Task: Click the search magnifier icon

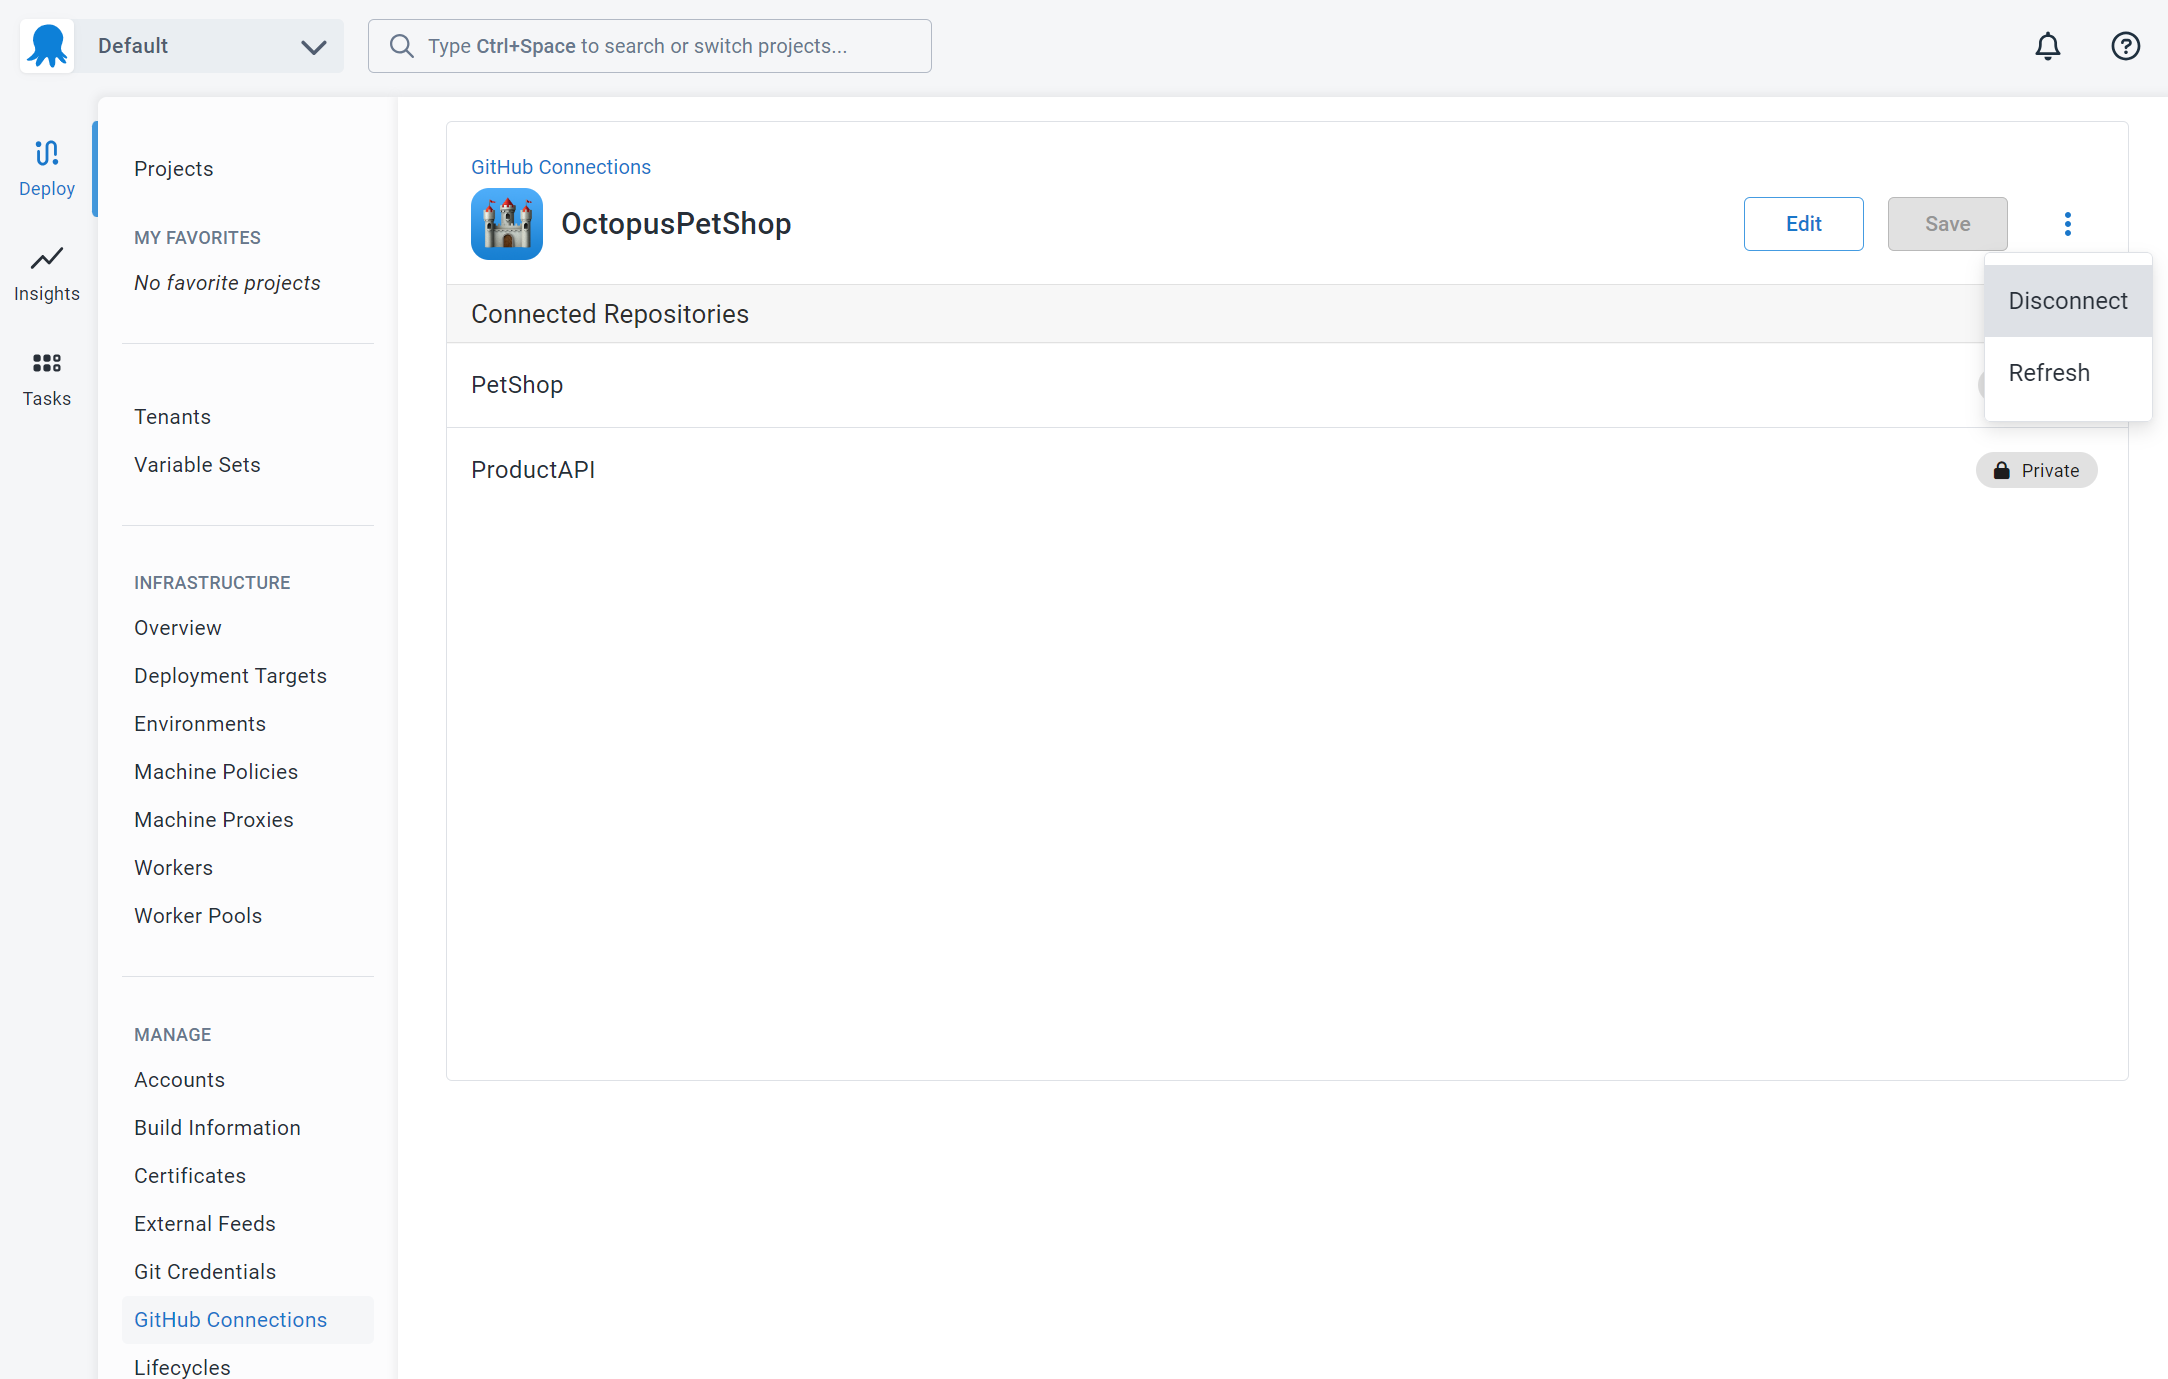Action: (401, 46)
